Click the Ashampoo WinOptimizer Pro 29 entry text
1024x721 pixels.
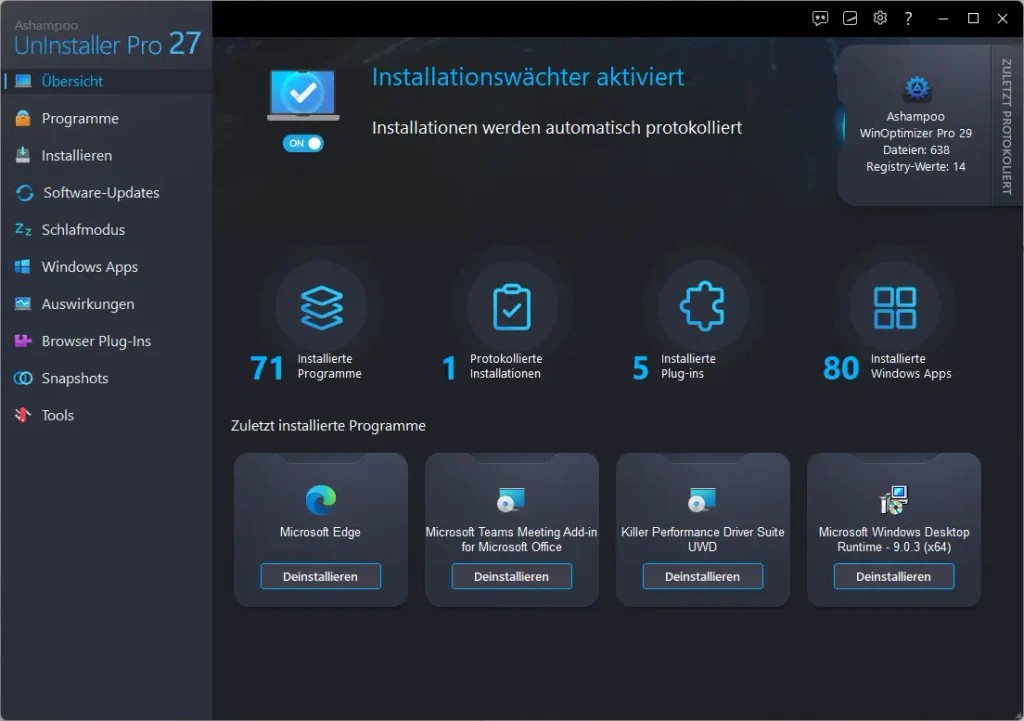point(916,125)
